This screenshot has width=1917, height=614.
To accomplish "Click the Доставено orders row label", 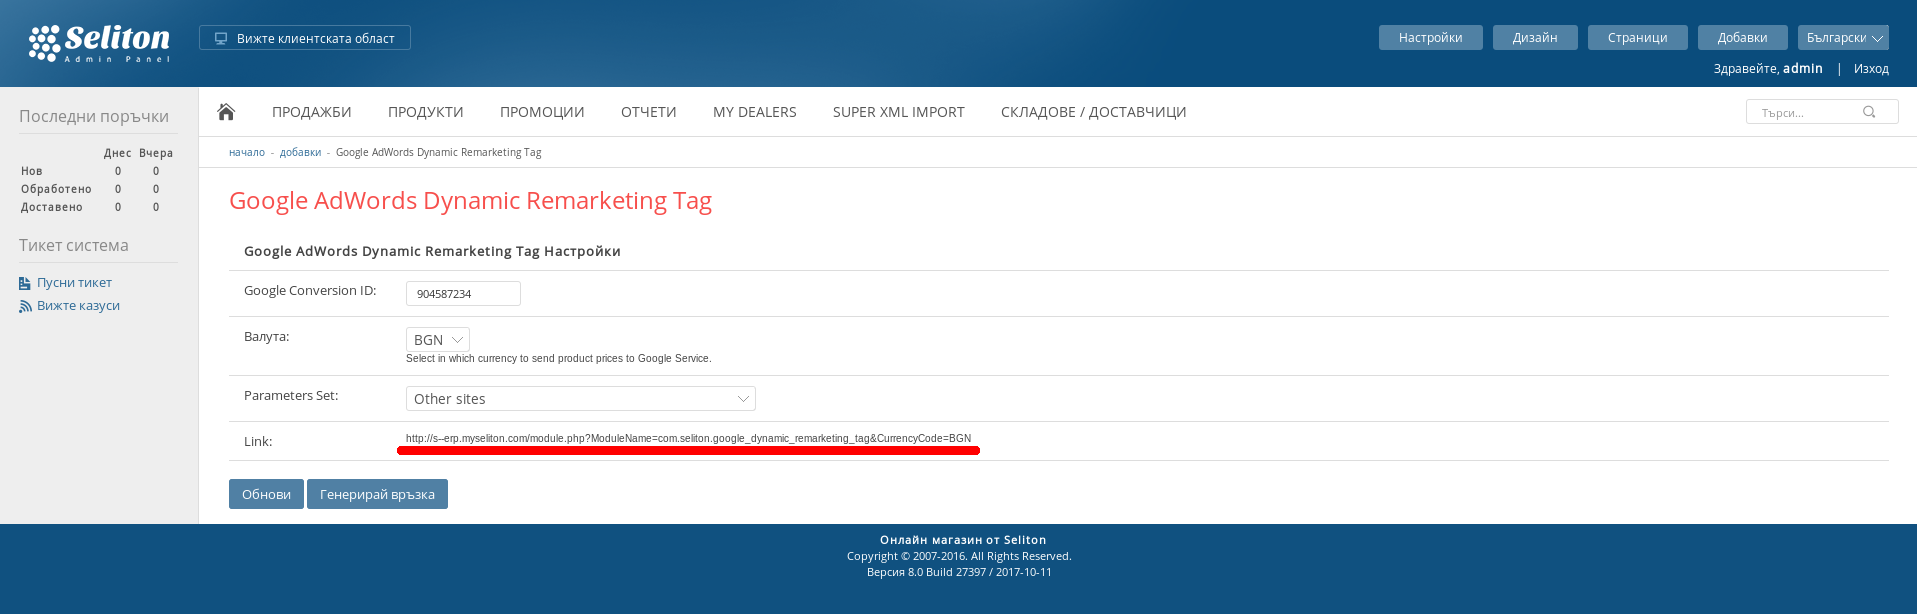I will point(52,207).
